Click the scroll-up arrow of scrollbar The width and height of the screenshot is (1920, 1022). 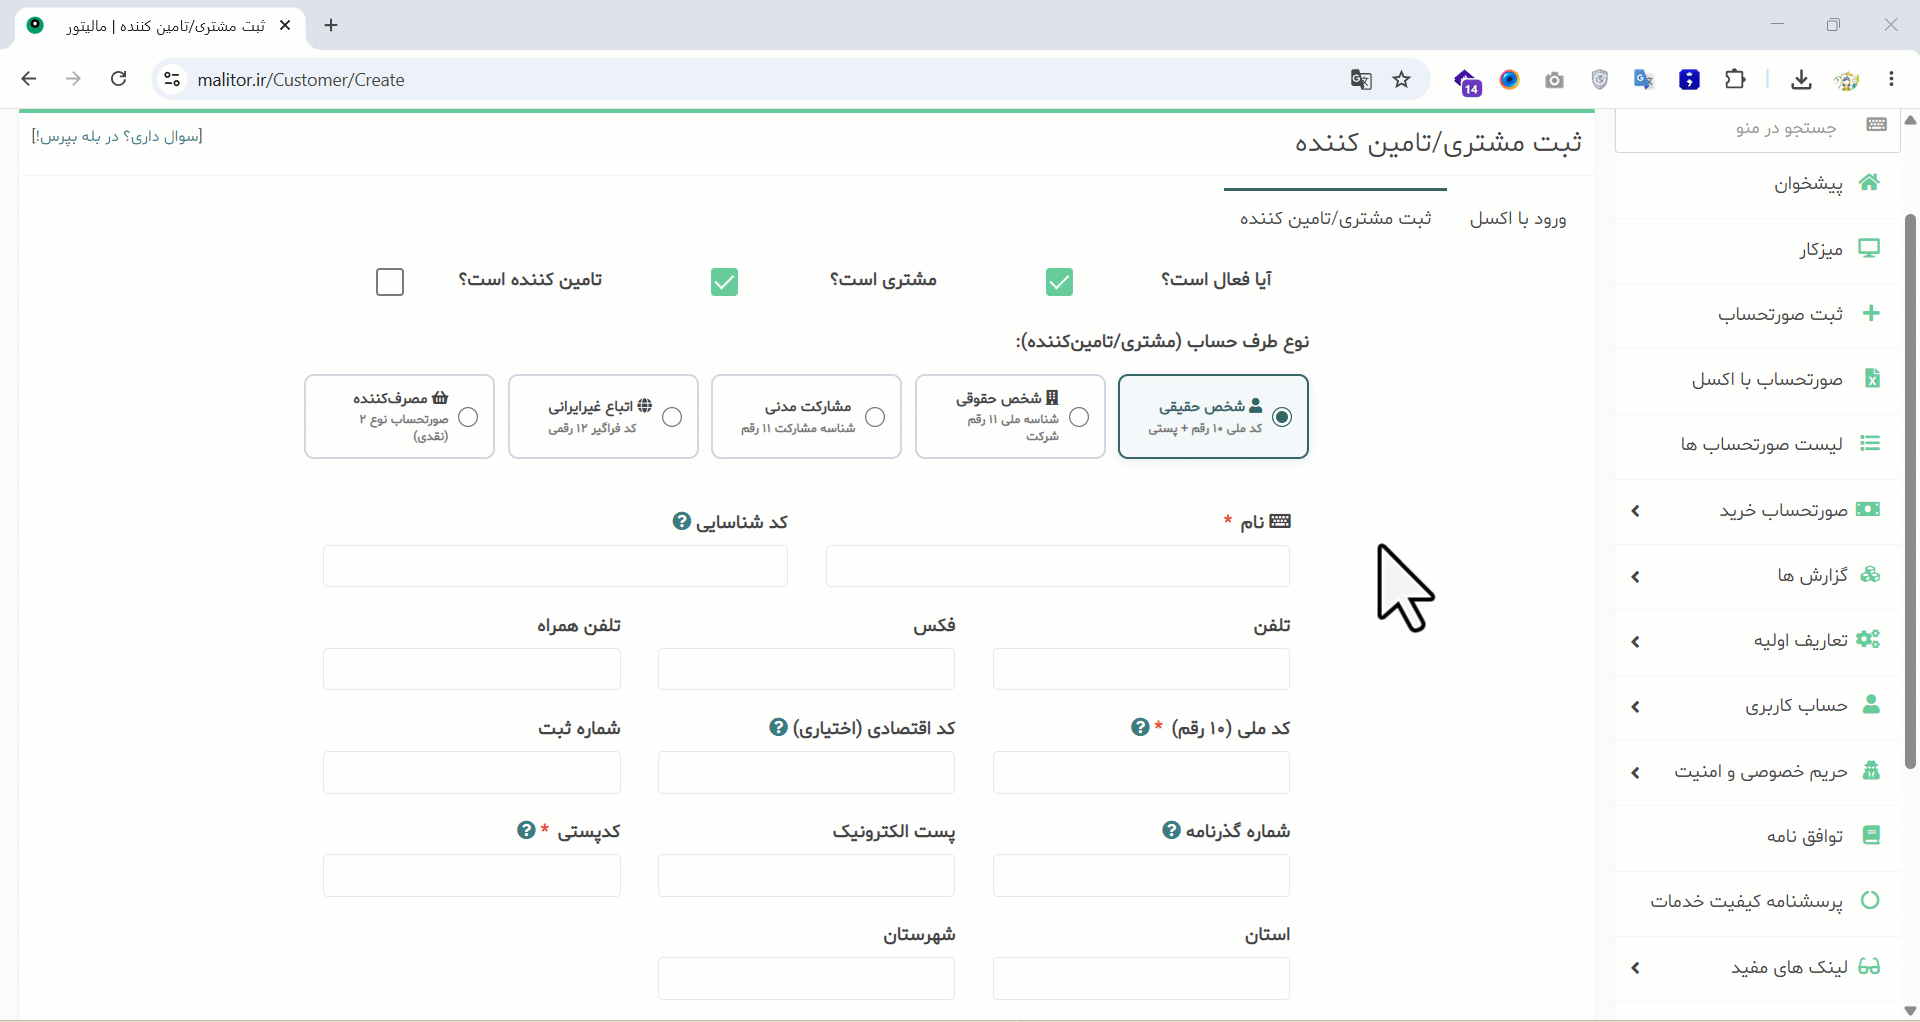coord(1910,120)
